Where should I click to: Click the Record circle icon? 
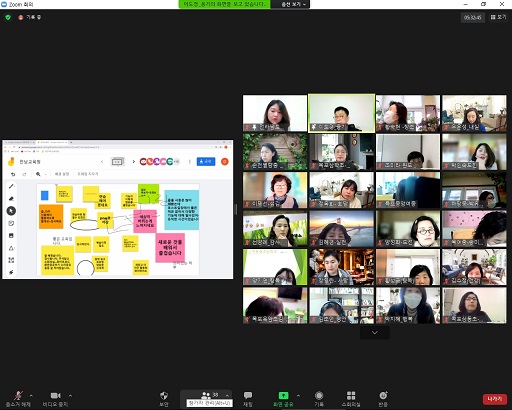click(x=319, y=395)
